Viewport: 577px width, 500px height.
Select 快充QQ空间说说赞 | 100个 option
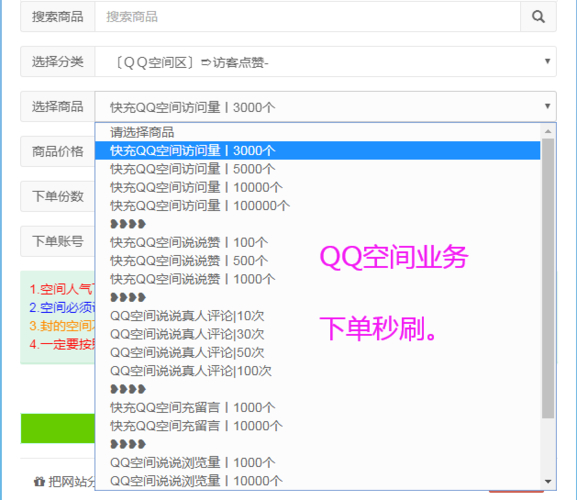pyautogui.click(x=317, y=242)
